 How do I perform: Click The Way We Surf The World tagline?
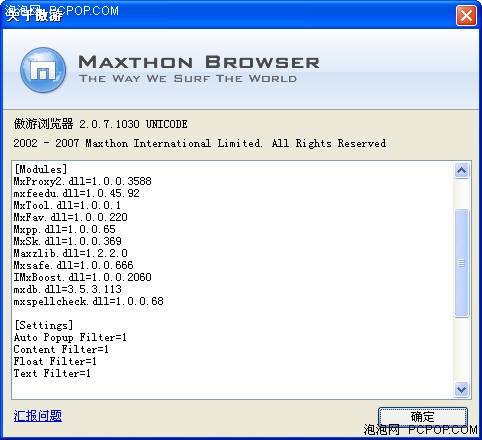point(188,79)
